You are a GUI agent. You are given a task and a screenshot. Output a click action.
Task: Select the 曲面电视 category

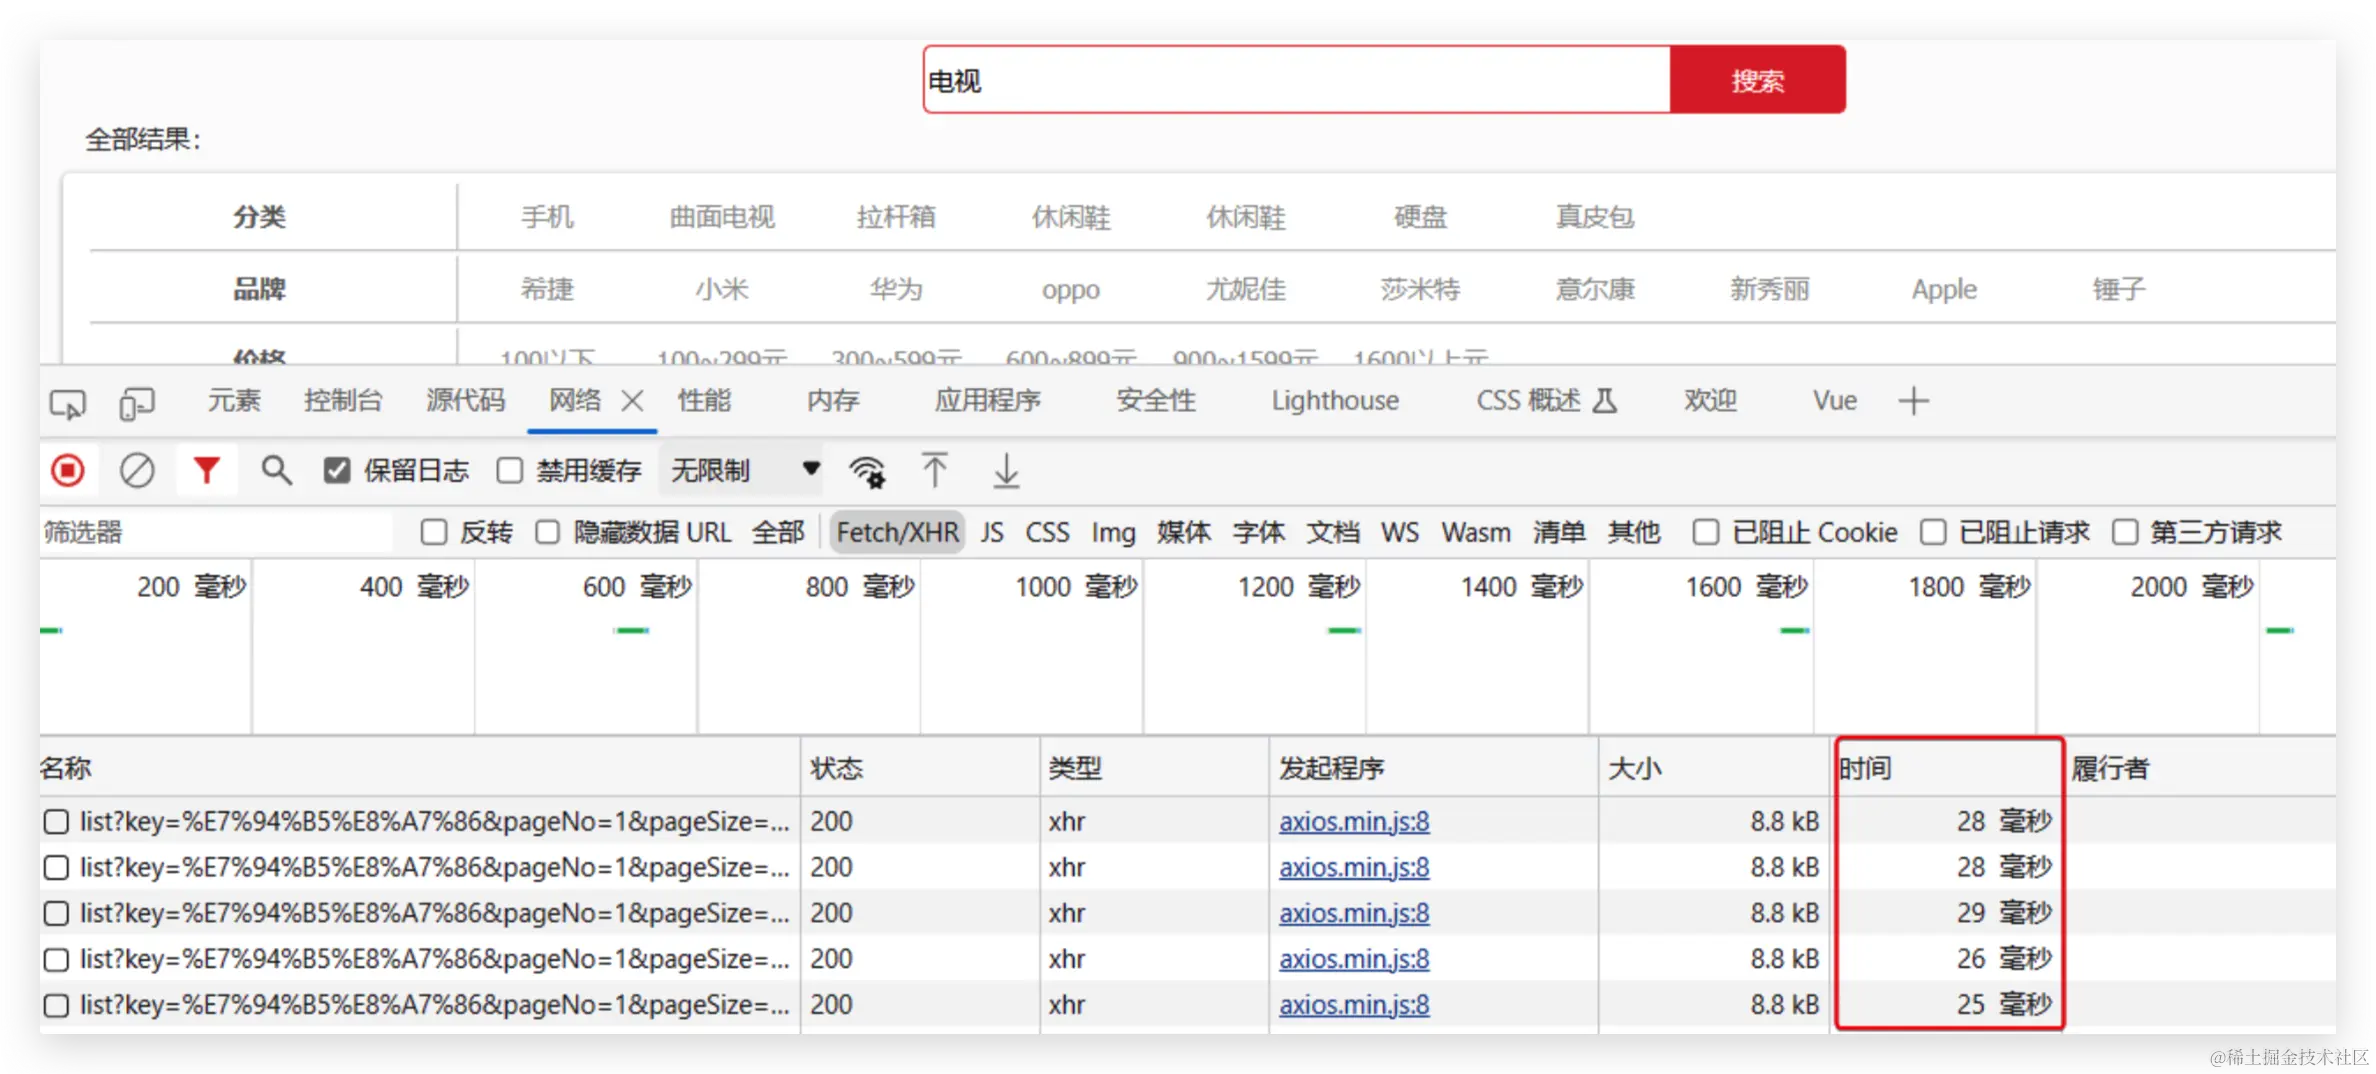tap(722, 217)
